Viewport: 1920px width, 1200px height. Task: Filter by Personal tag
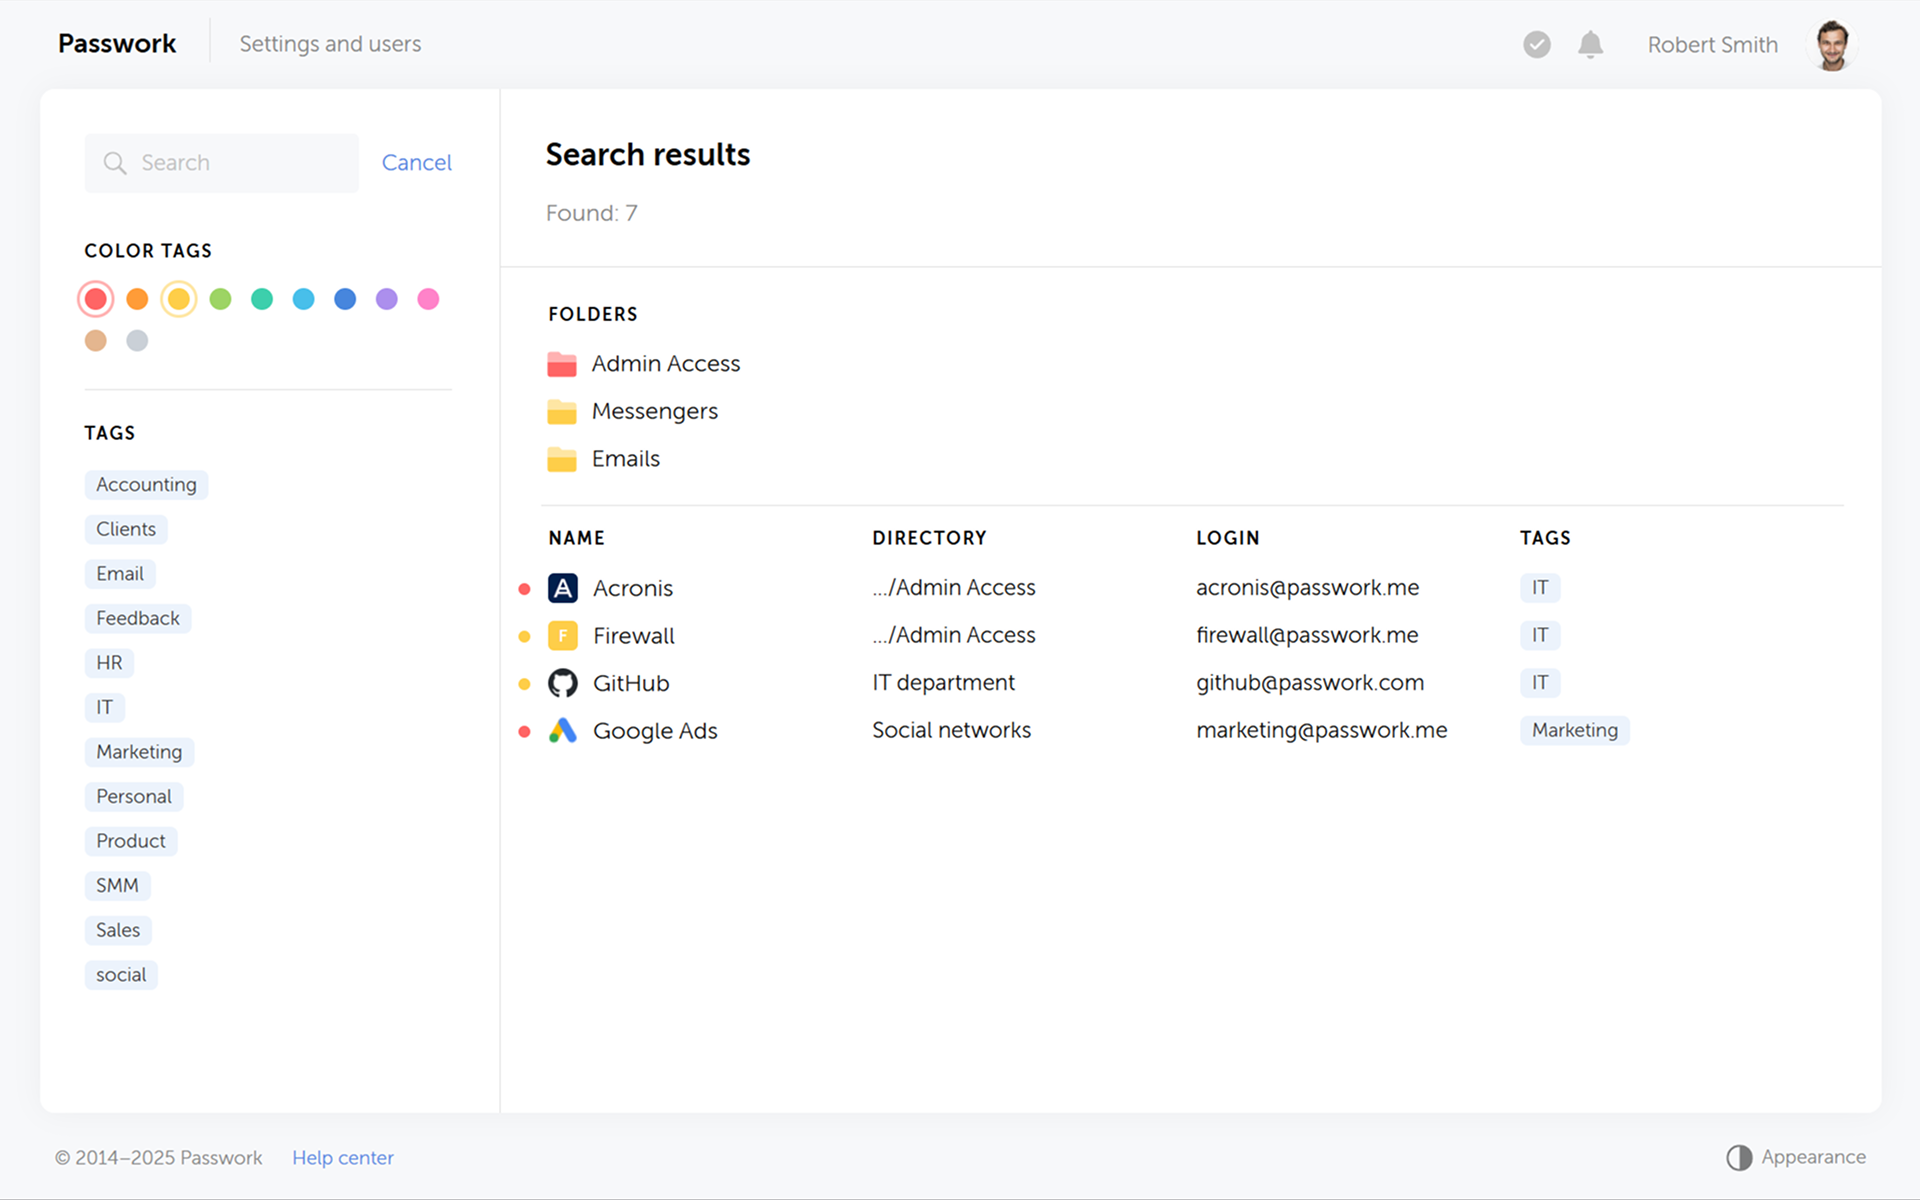click(134, 796)
